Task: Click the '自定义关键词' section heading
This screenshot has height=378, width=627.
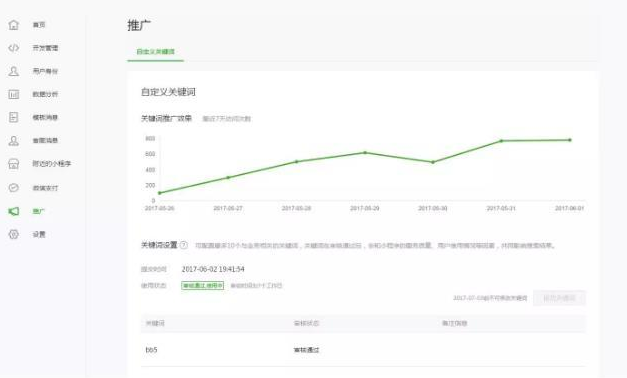Action: 168,92
